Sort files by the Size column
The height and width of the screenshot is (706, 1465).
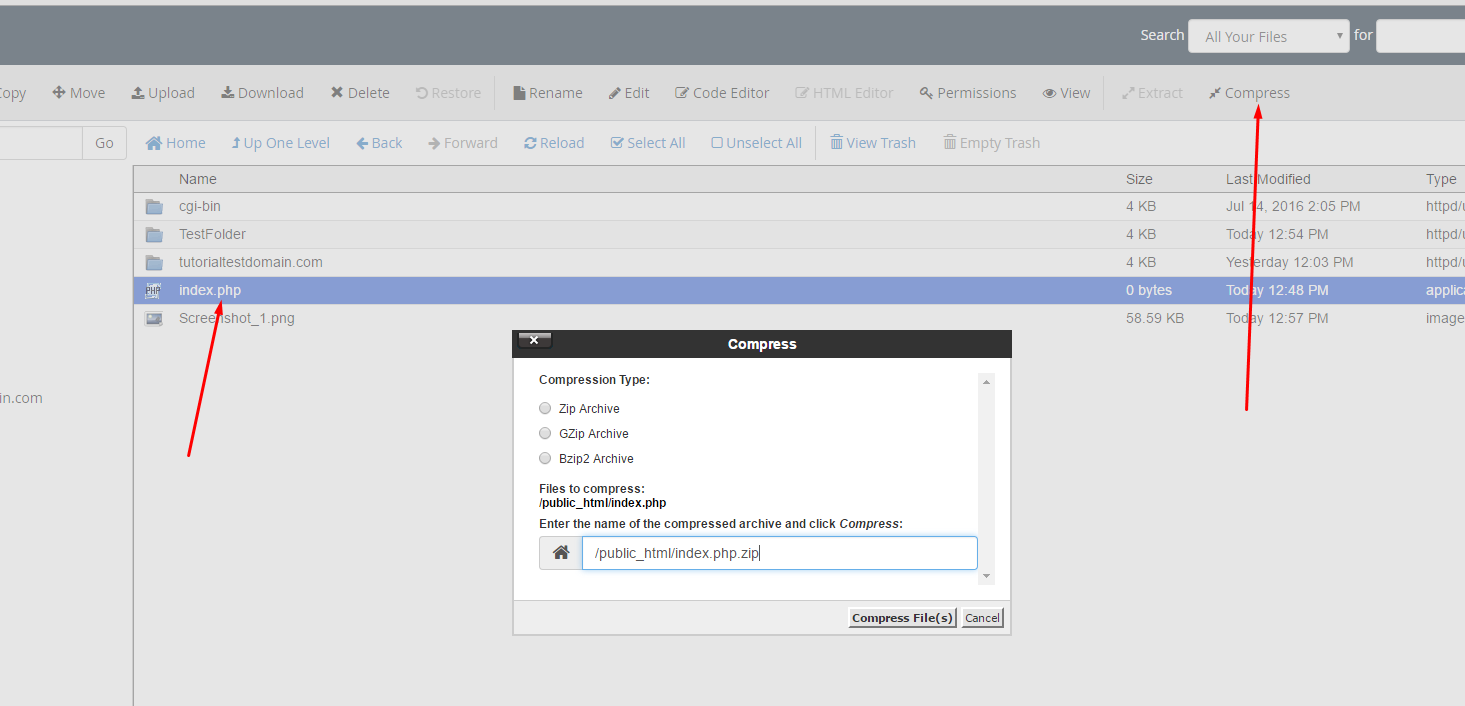tap(1139, 178)
